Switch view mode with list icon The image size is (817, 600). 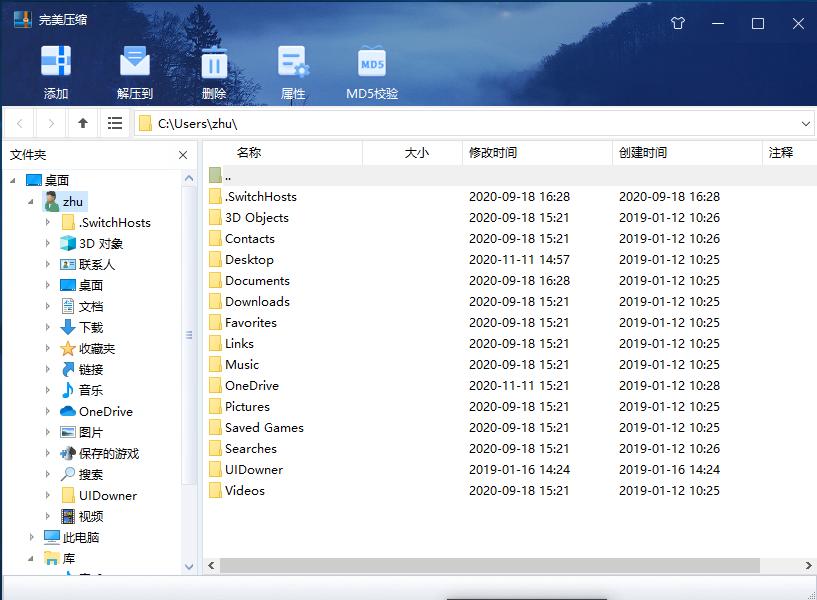[115, 123]
